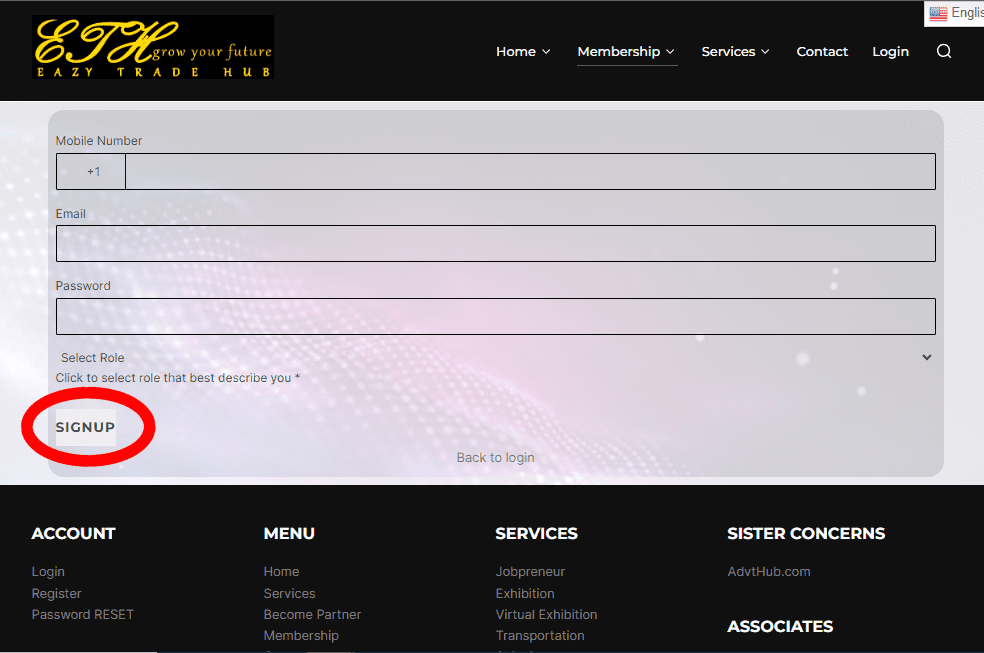This screenshot has height=653, width=984.
Task: Visit the AdvtHub.com sister site link
Action: [768, 572]
